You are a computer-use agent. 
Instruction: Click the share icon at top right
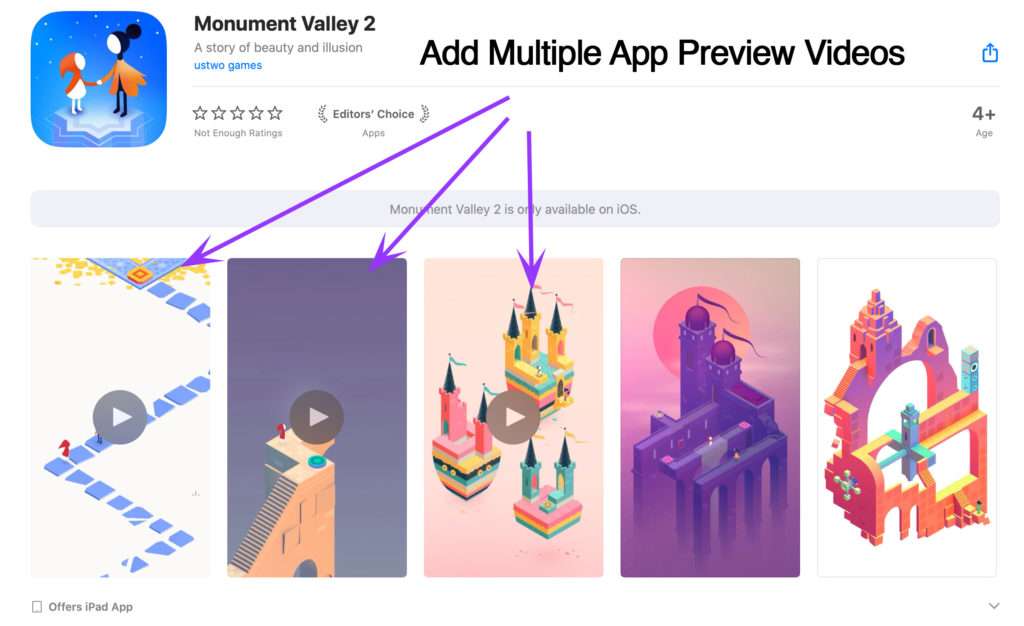point(990,53)
